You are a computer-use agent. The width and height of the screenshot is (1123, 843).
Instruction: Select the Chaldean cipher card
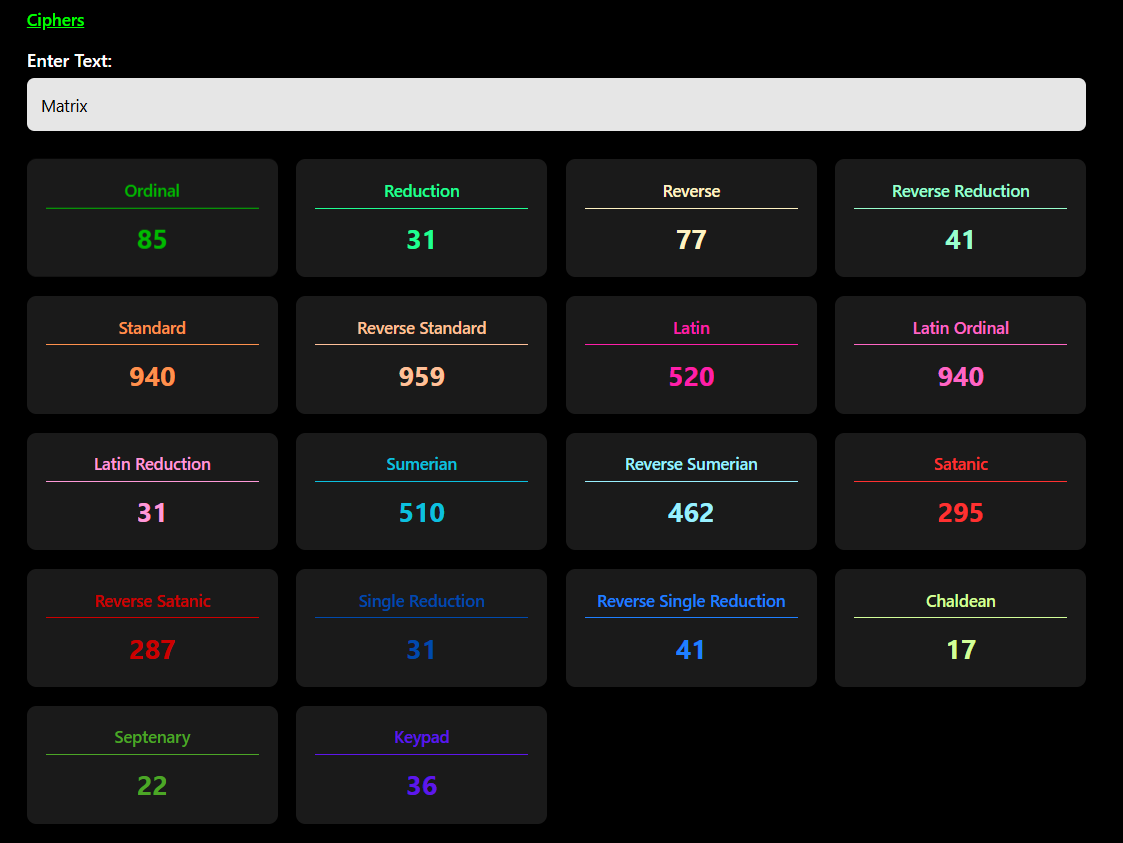point(960,628)
